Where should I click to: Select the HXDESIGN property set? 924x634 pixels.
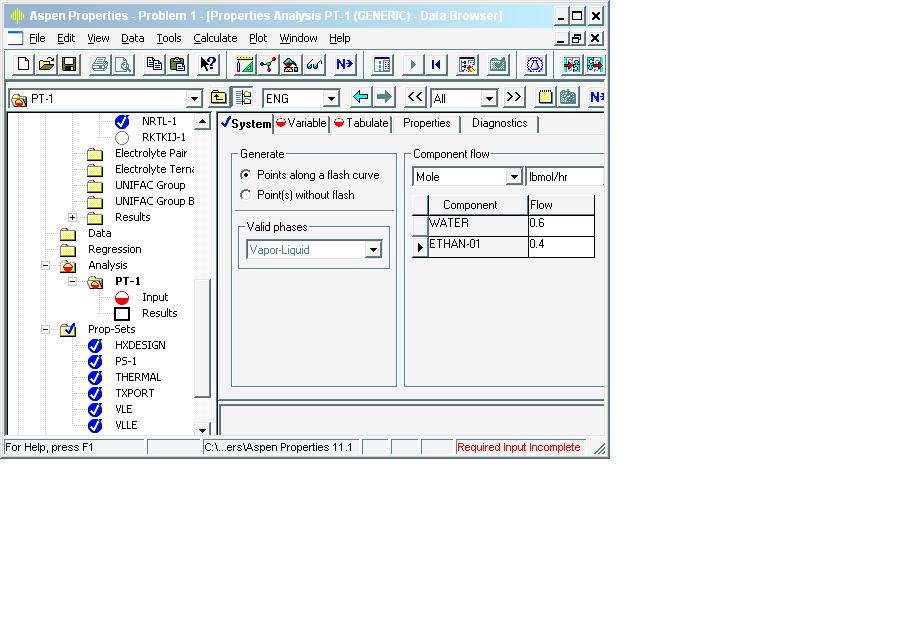[x=140, y=345]
